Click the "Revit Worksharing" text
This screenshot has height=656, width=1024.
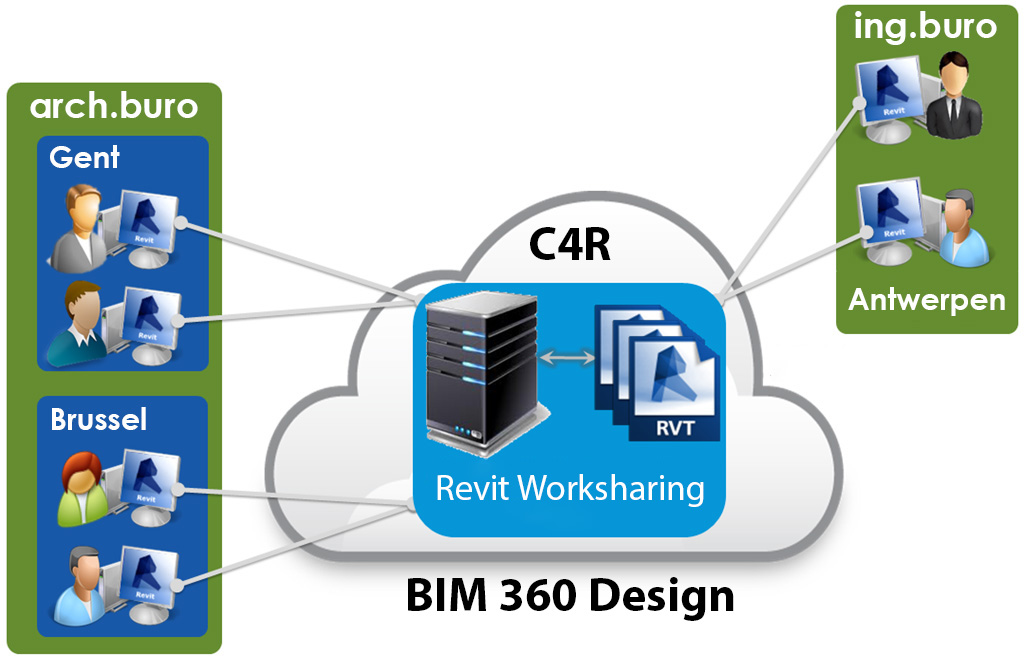click(570, 489)
